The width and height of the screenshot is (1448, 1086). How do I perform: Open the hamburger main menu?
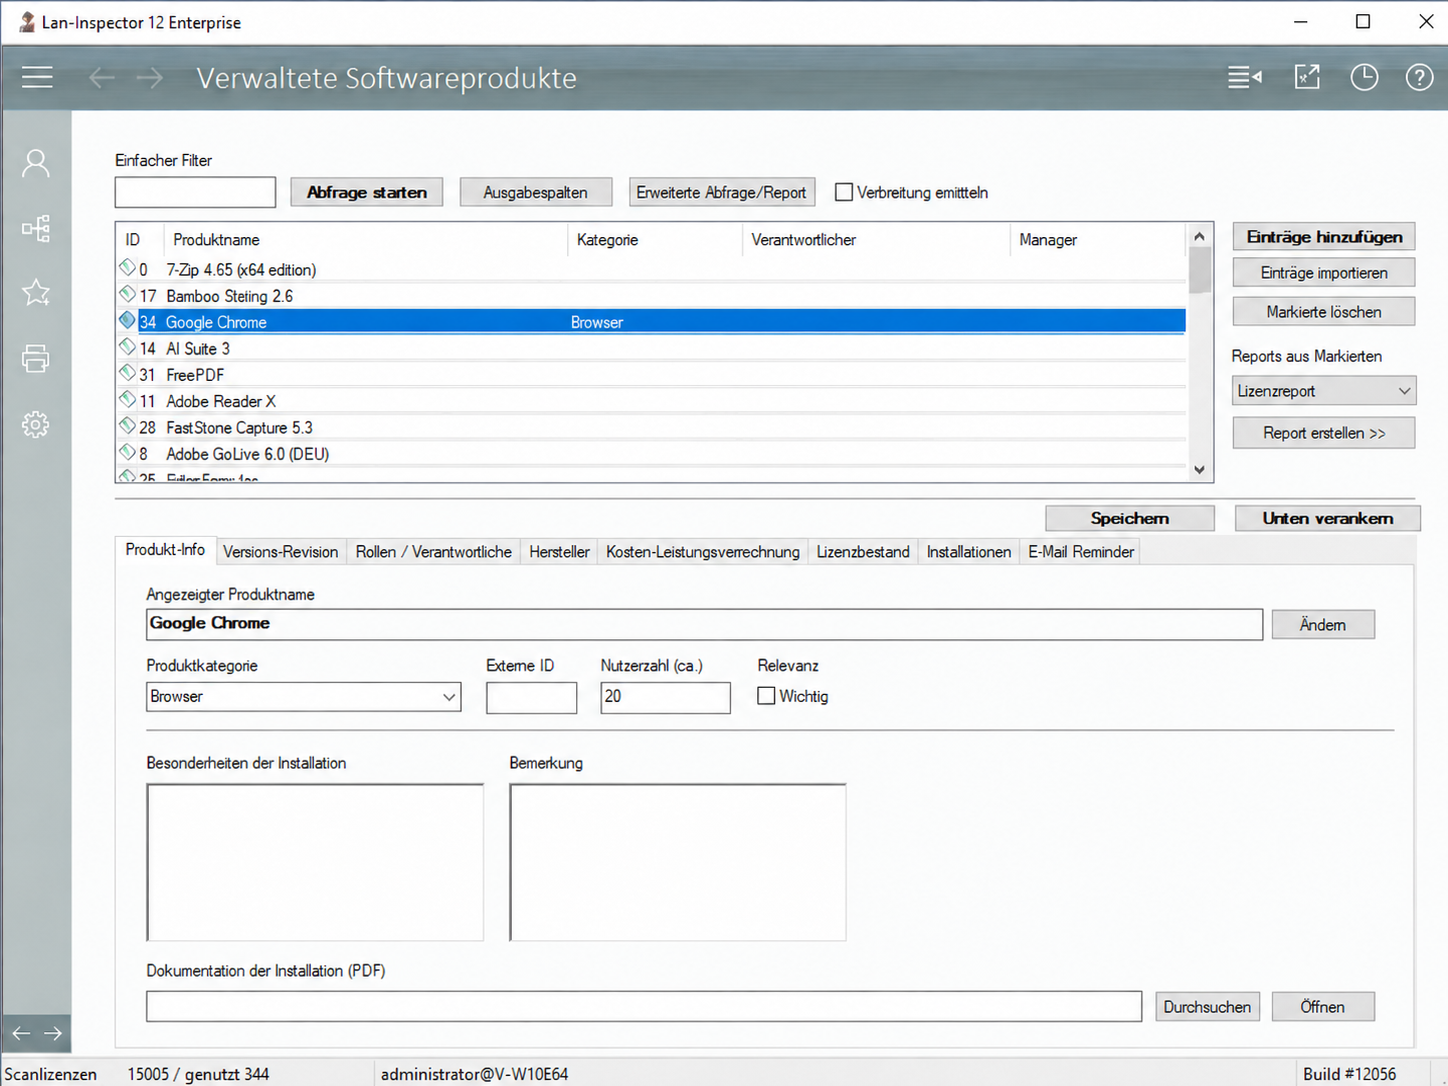click(x=37, y=77)
